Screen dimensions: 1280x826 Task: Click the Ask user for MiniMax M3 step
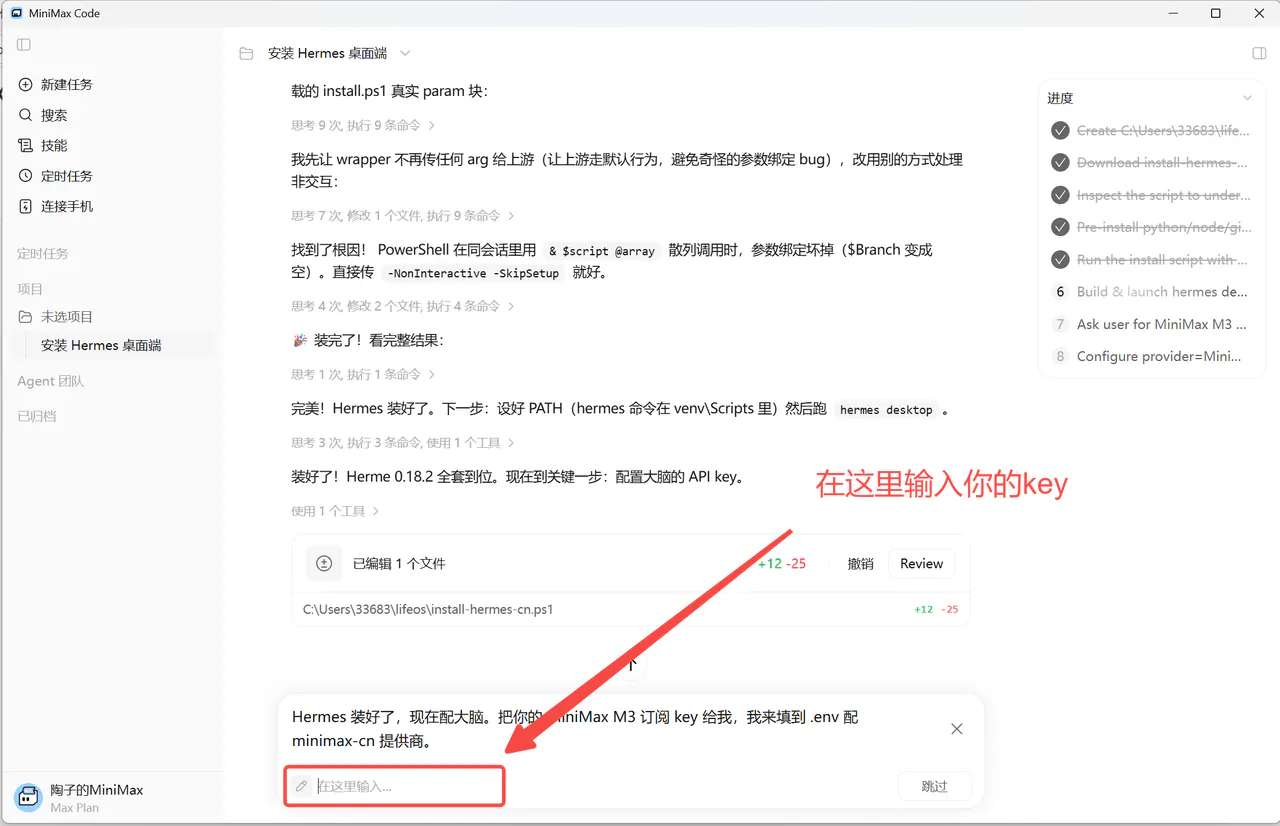1161,324
